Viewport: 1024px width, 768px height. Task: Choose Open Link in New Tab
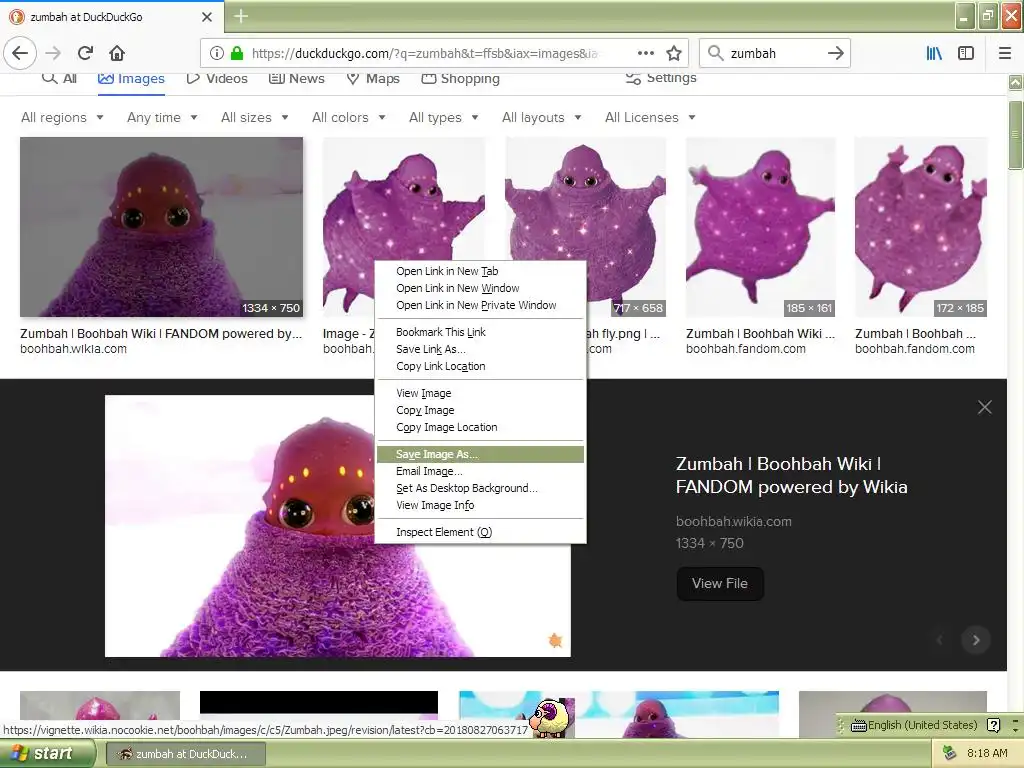[481, 271]
